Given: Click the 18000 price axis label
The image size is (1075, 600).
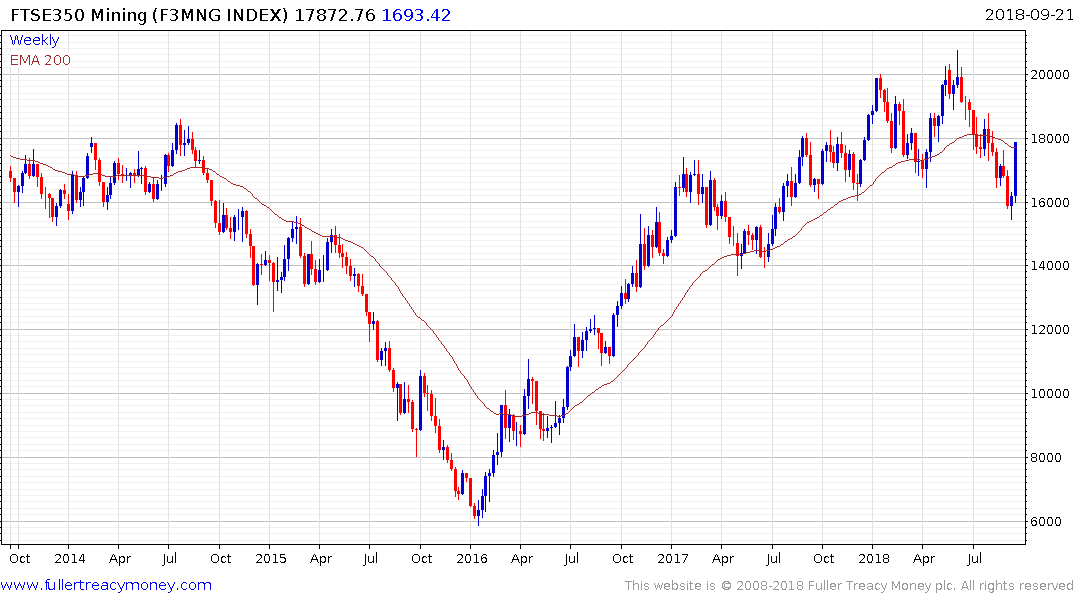Looking at the screenshot, I should click(1052, 138).
